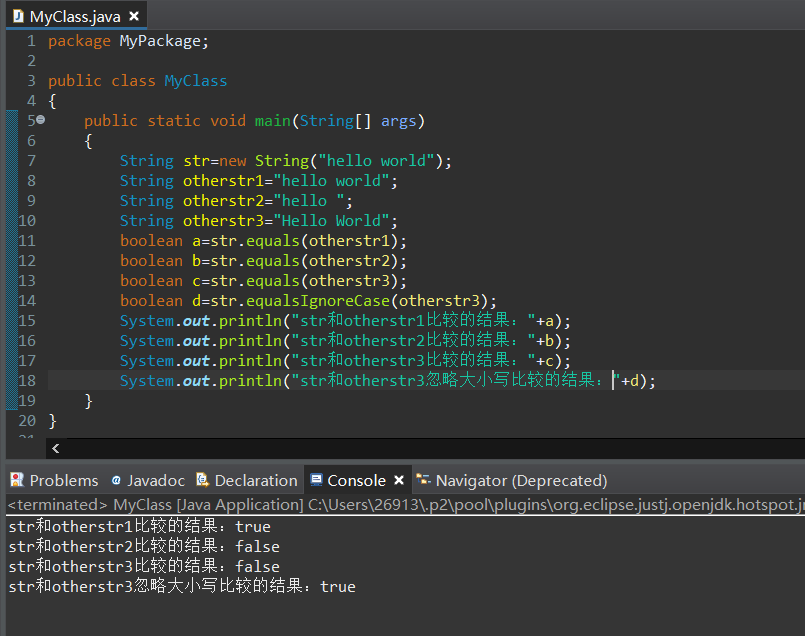Click the closing brace on line 19
The image size is (805, 636).
(x=88, y=401)
